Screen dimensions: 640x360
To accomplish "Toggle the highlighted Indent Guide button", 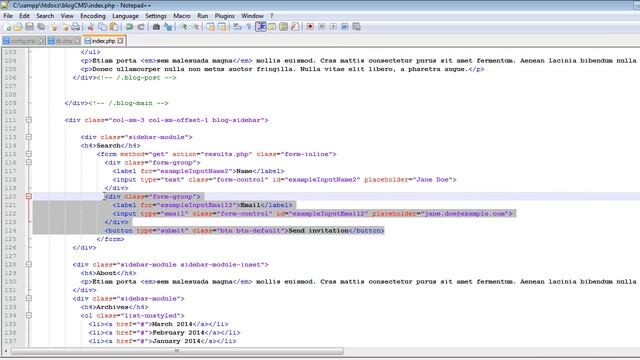I will coord(260,27).
